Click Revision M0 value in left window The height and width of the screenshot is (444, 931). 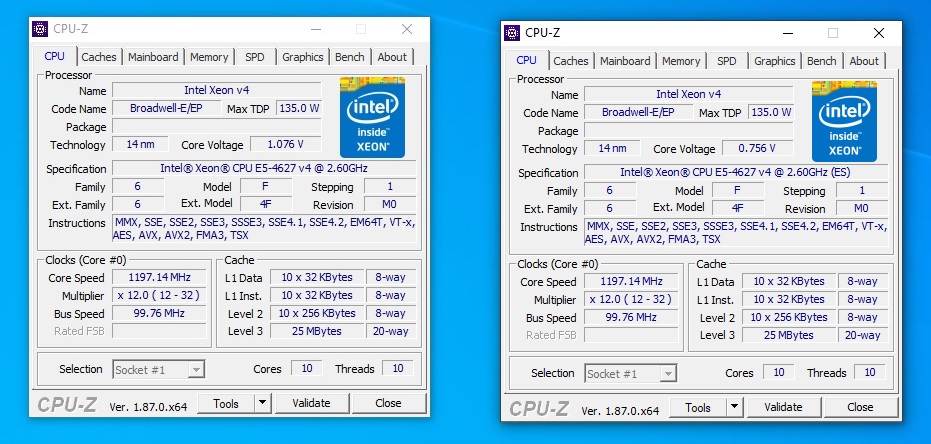[x=390, y=204]
